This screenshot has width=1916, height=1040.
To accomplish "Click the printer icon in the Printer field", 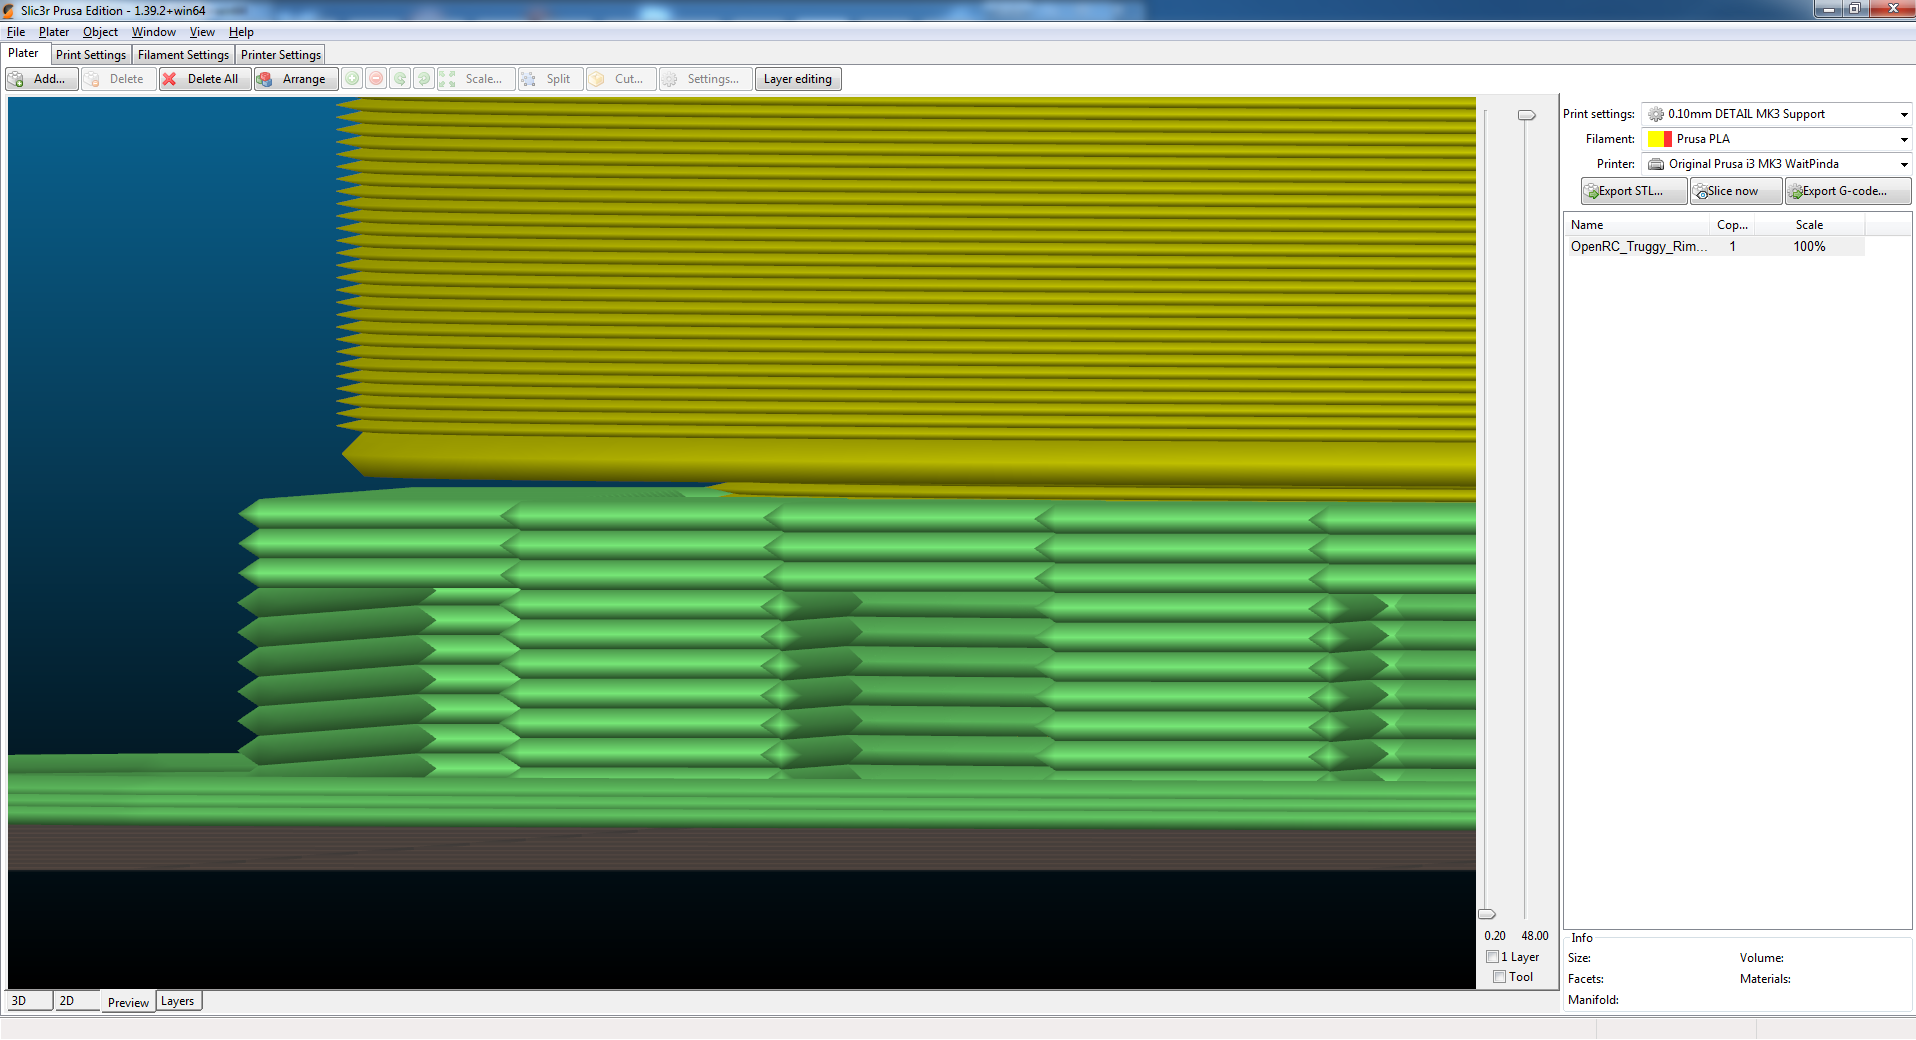I will tap(1656, 164).
